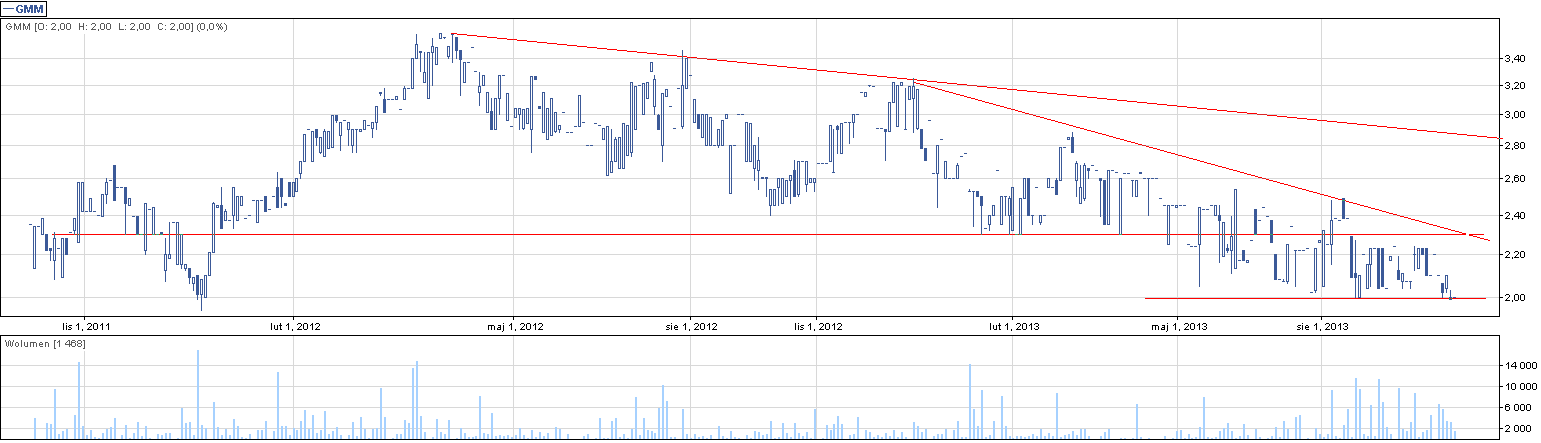Select the 'sie 1, 2013' date label
This screenshot has height=443, width=1541.
(x=1322, y=326)
